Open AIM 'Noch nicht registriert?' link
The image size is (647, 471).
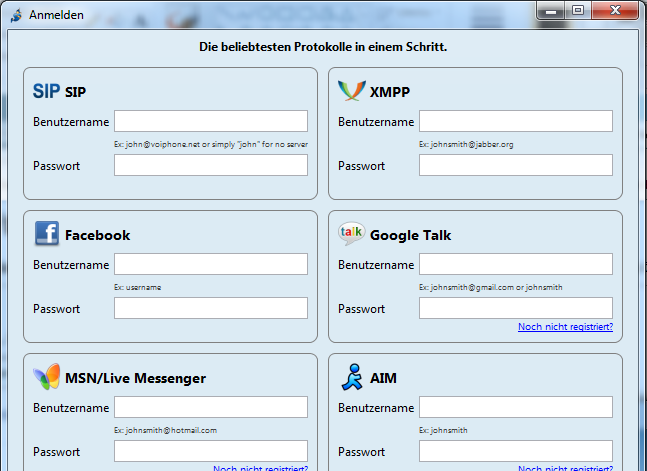coord(565,468)
